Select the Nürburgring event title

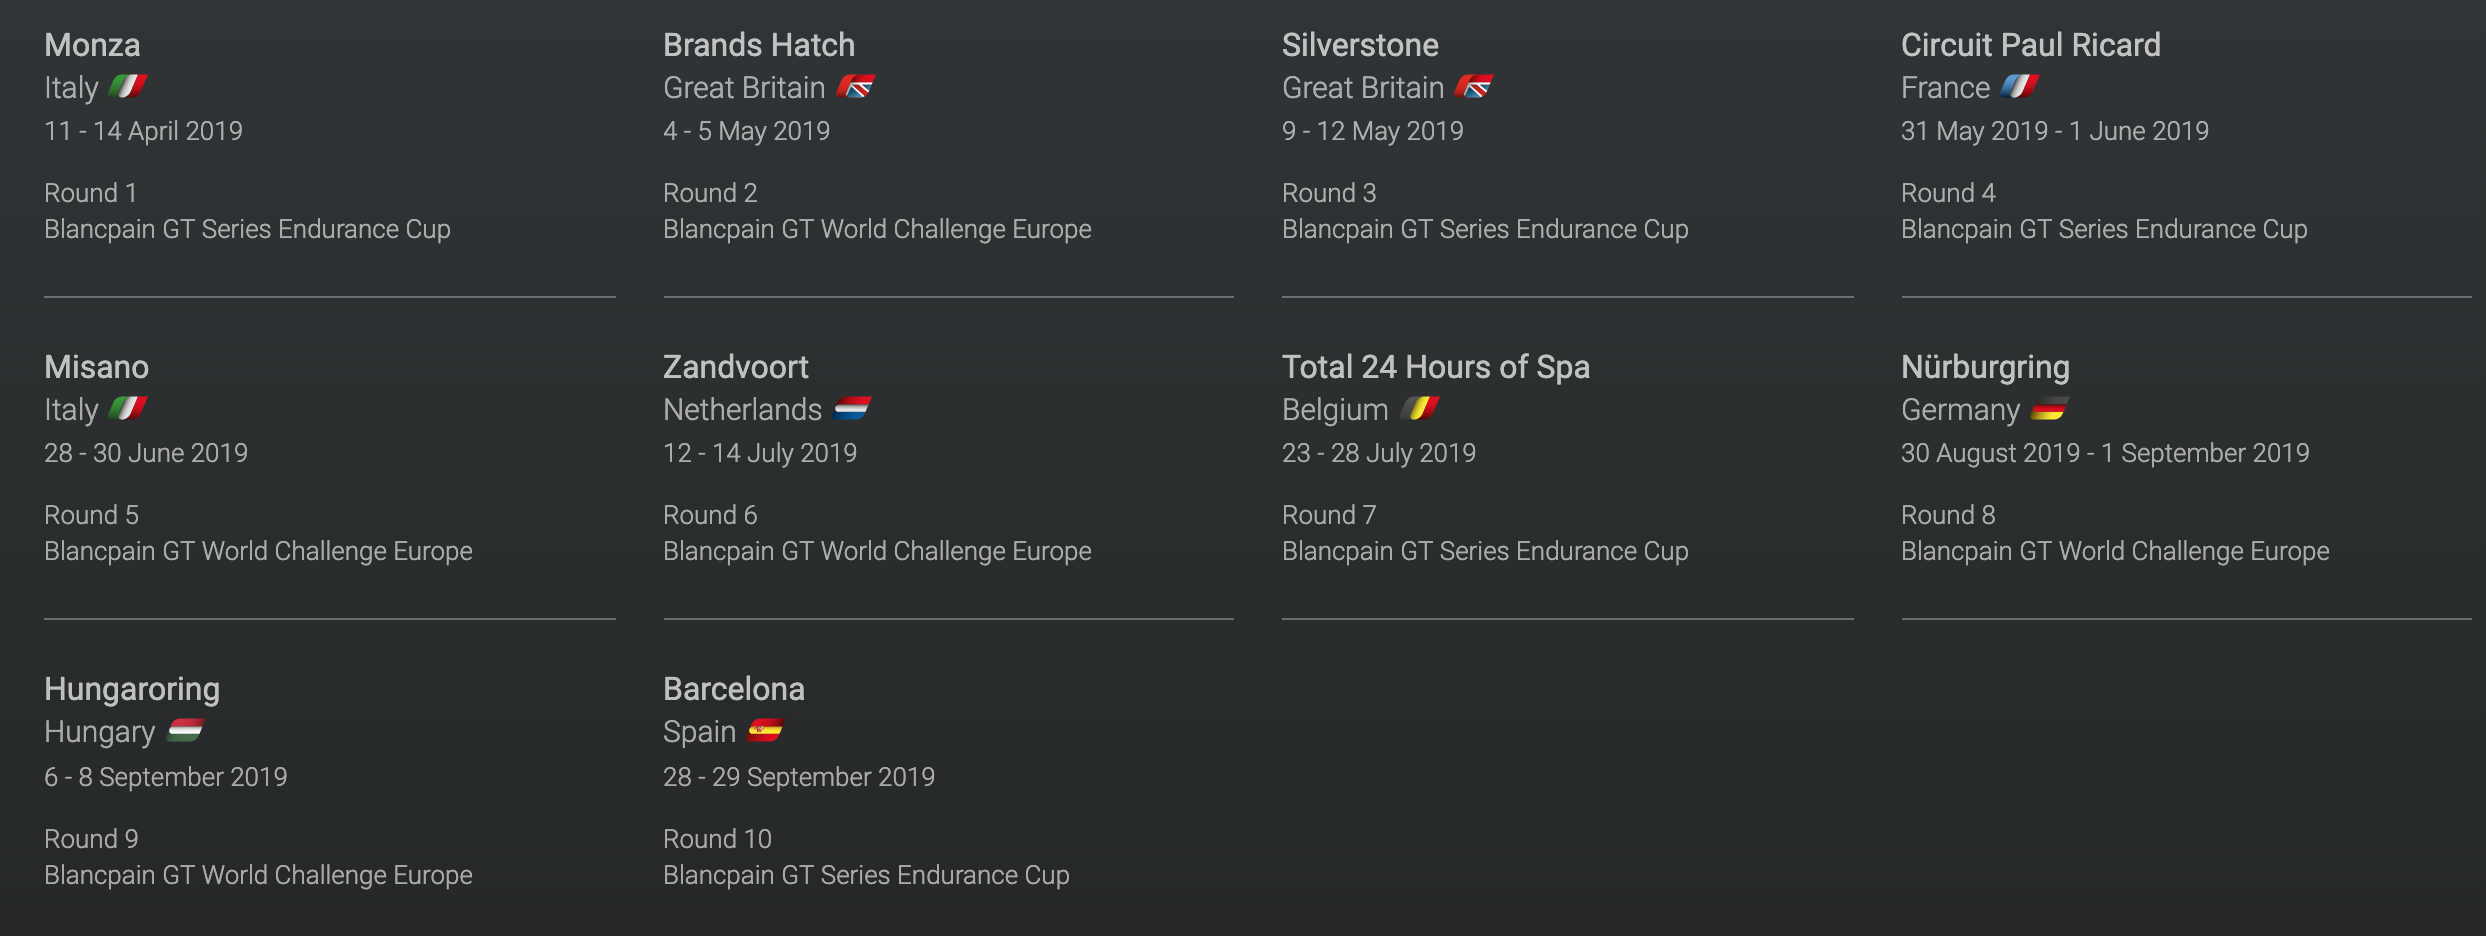point(1985,367)
